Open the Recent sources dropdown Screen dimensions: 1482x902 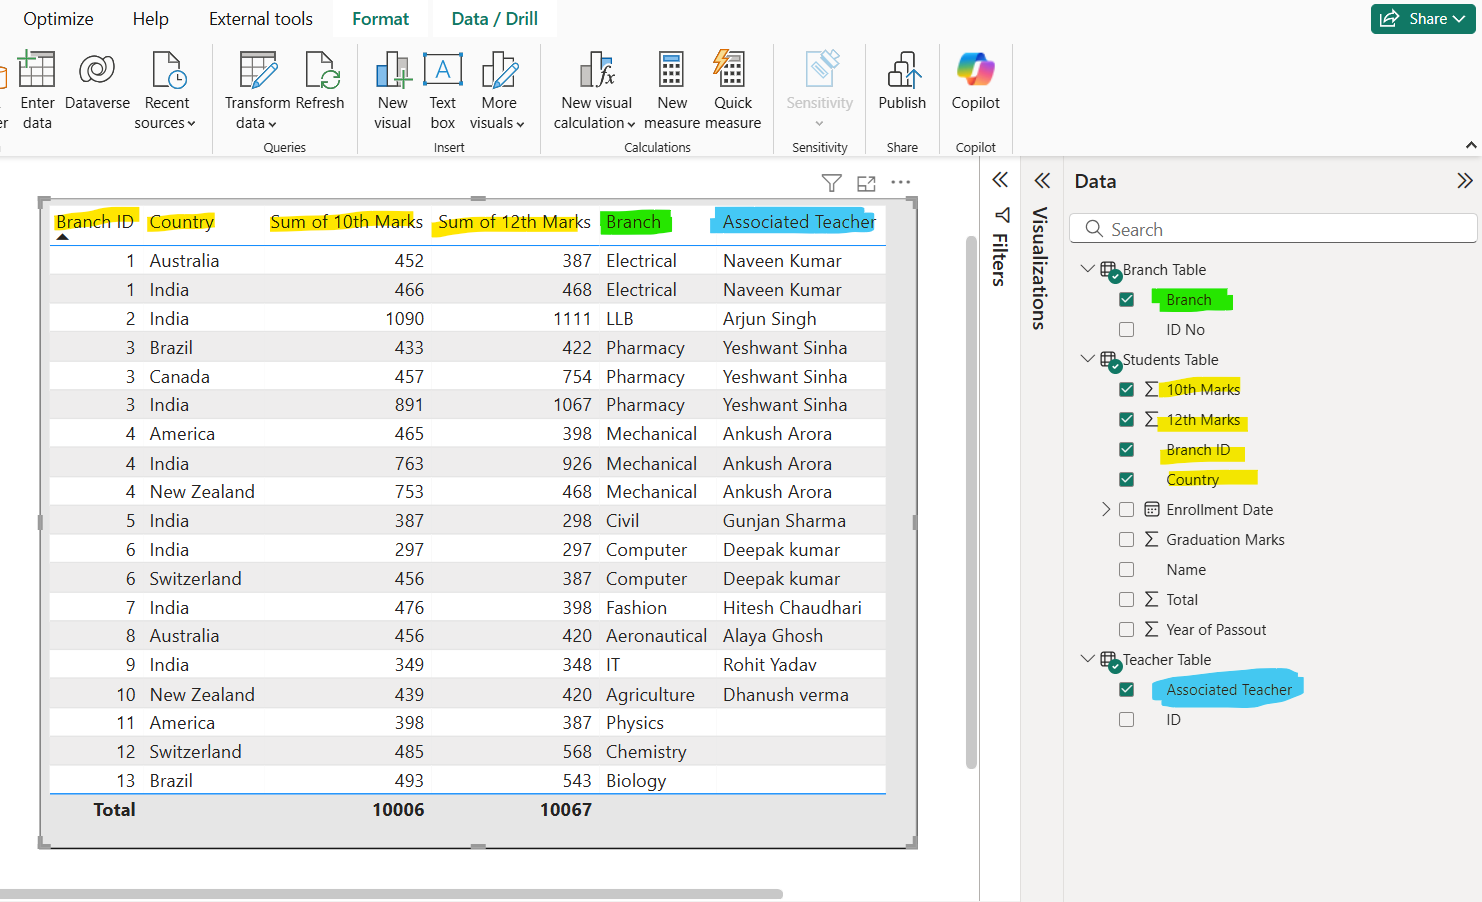click(x=166, y=112)
